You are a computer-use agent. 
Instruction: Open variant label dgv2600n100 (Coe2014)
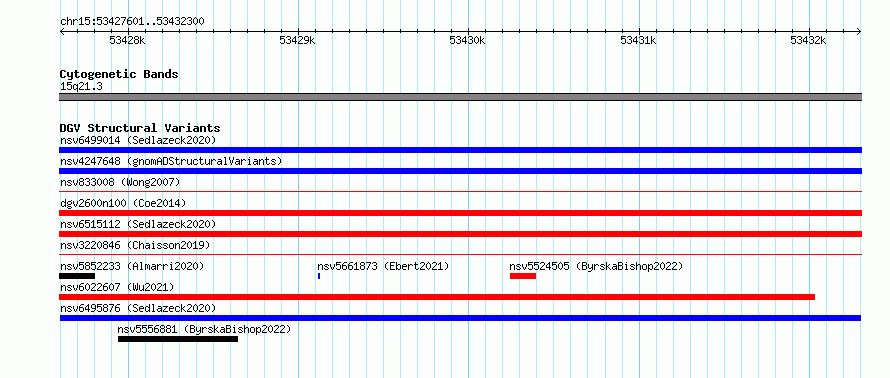[123, 203]
